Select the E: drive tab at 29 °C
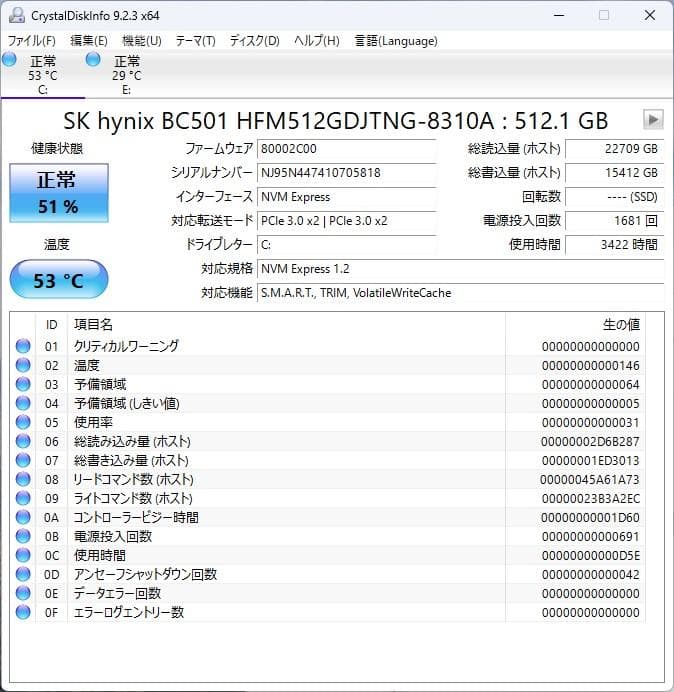 (126, 75)
